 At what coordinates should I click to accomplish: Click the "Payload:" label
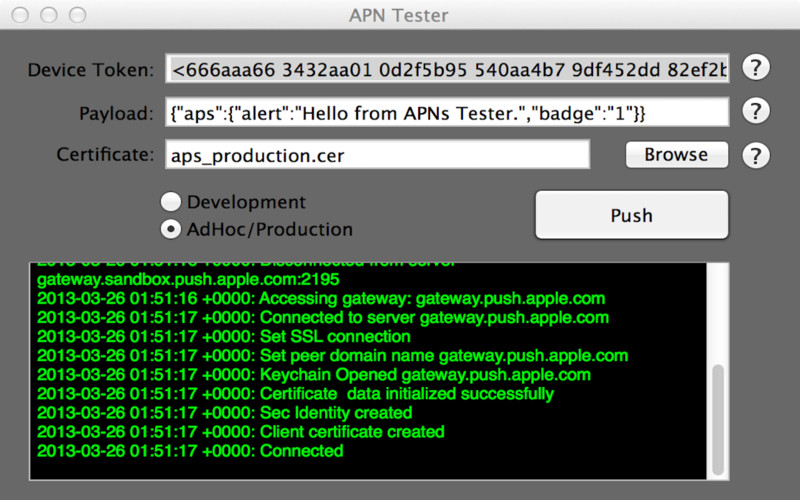[116, 113]
